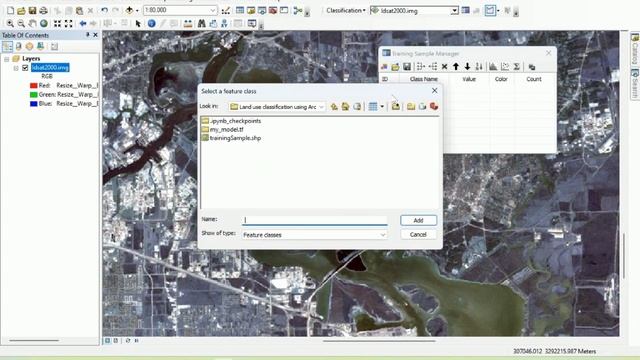Image resolution: width=640 pixels, height=360 pixels.
Task: Toggle visibility checkbox of ldsat2000.img layer
Action: (25, 68)
